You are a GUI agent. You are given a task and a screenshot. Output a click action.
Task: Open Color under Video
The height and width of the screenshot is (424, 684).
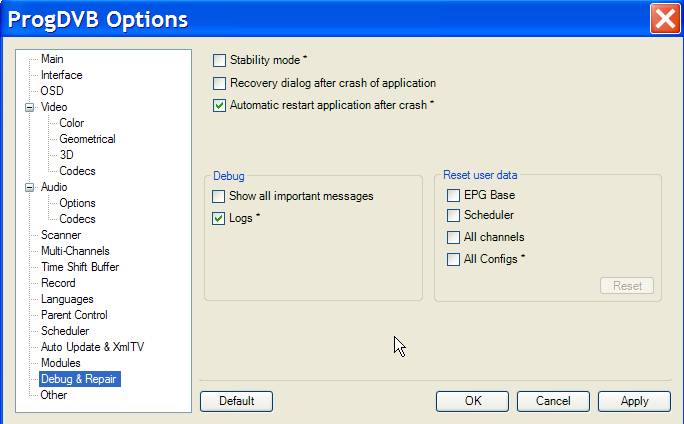72,123
